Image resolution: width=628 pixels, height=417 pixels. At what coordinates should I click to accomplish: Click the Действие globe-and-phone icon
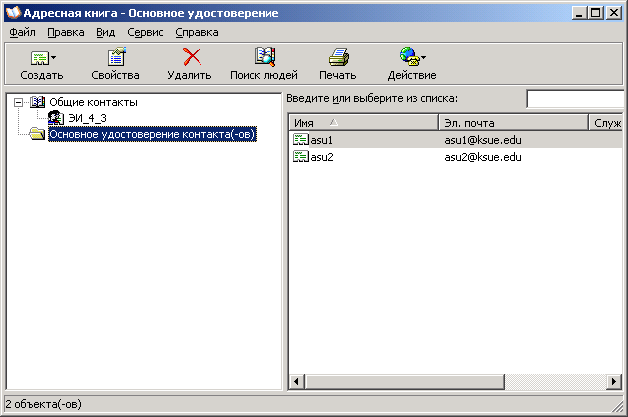point(409,56)
